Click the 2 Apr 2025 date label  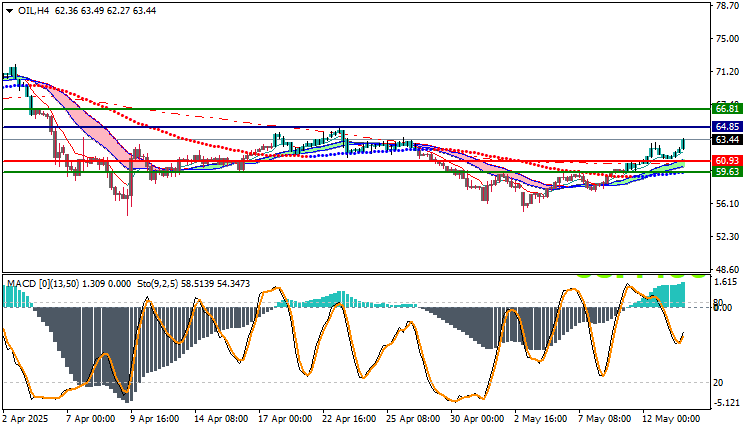(x=25, y=419)
